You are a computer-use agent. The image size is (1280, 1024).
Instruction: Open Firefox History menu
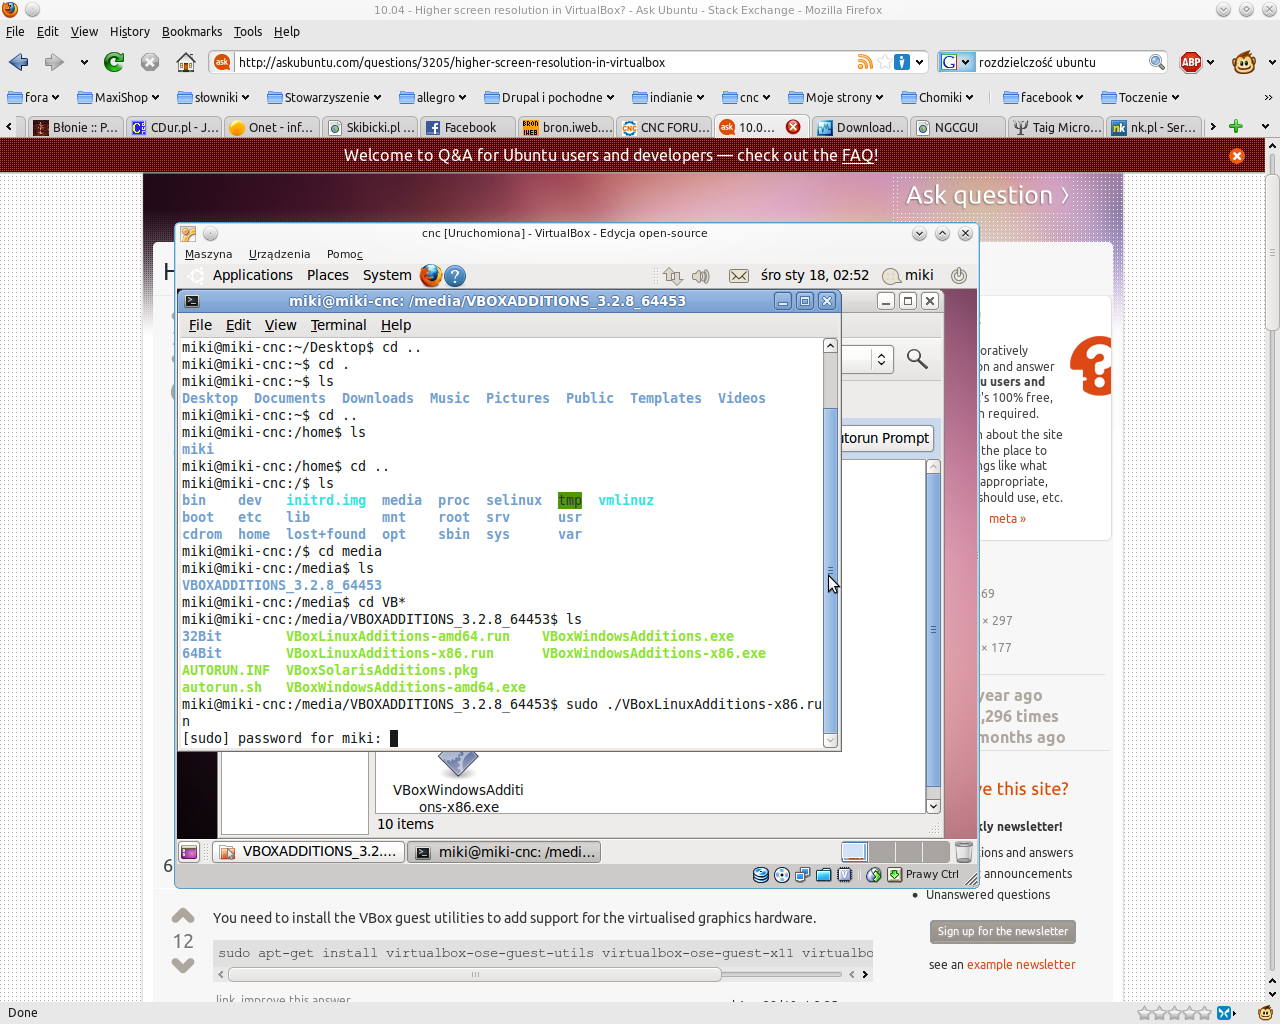pyautogui.click(x=129, y=32)
